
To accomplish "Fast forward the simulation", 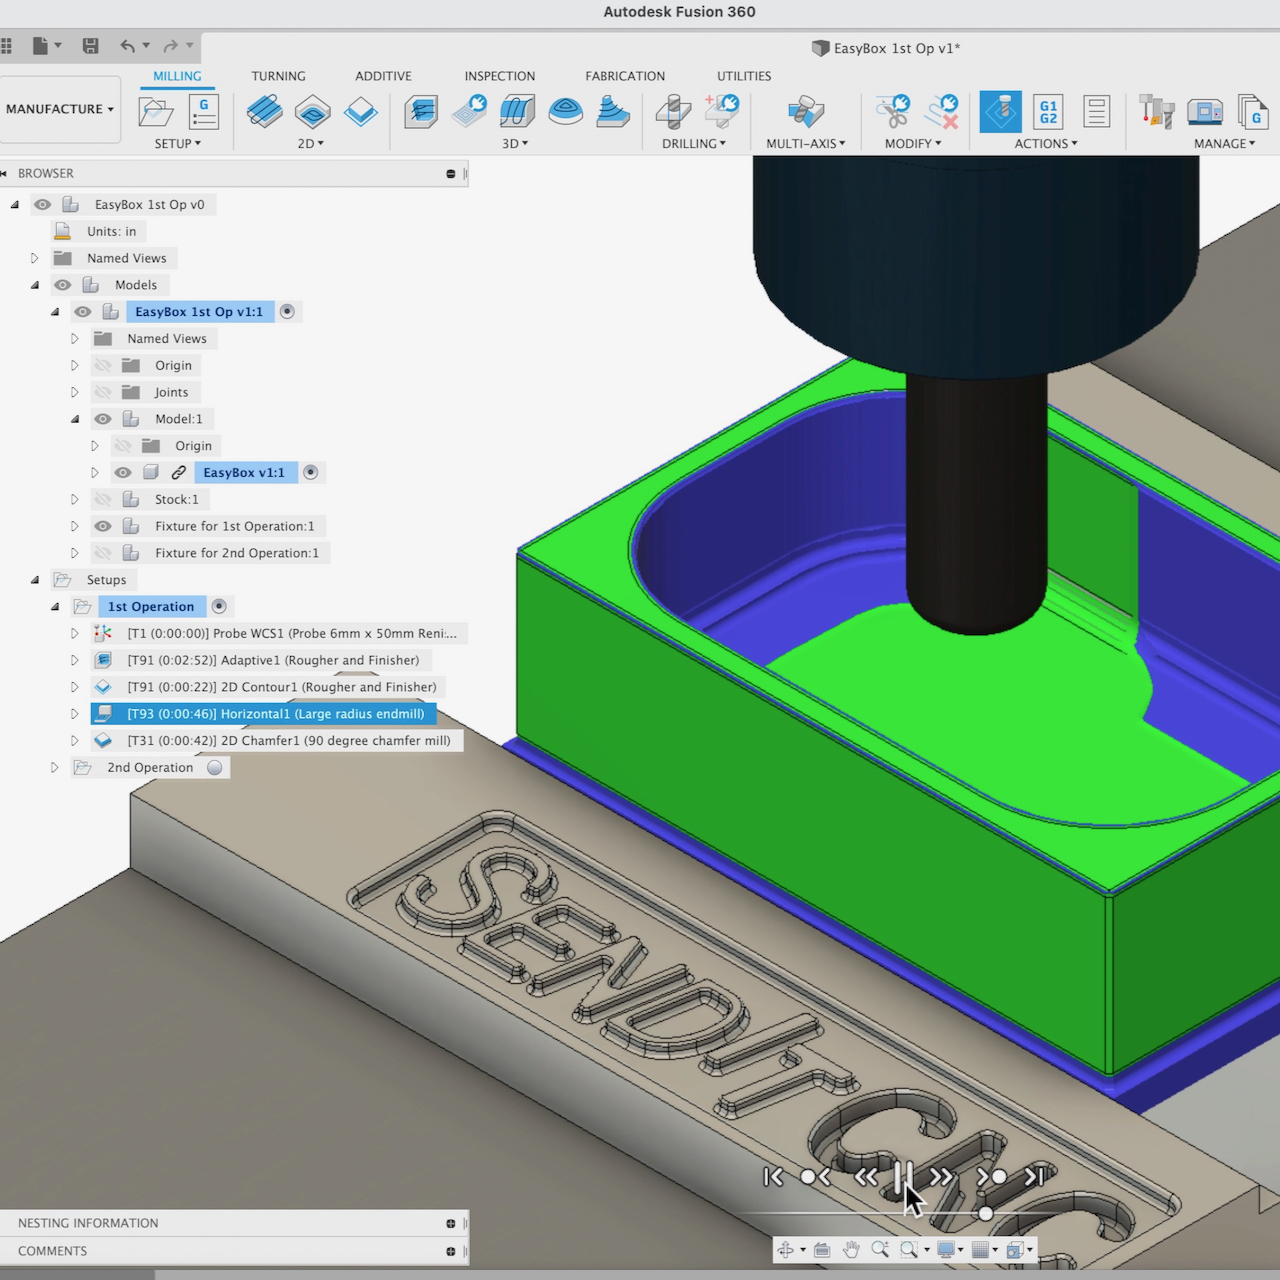I will tap(941, 1177).
